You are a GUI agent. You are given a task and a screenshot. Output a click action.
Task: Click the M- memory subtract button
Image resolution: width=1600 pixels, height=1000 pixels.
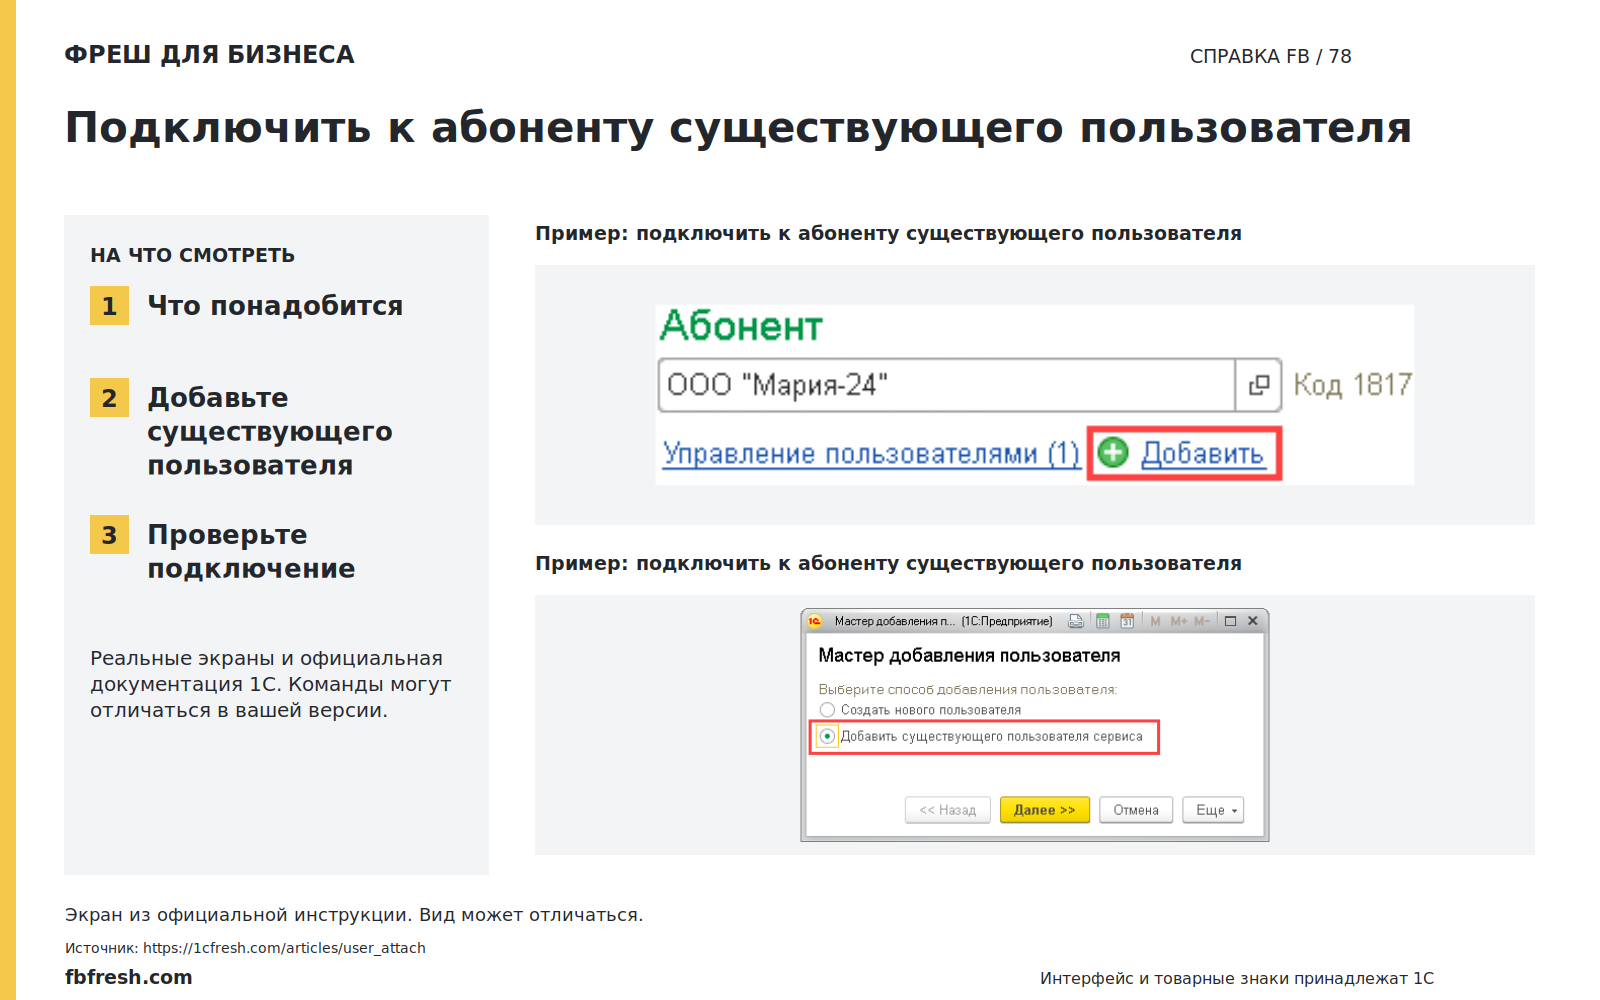coord(1202,621)
